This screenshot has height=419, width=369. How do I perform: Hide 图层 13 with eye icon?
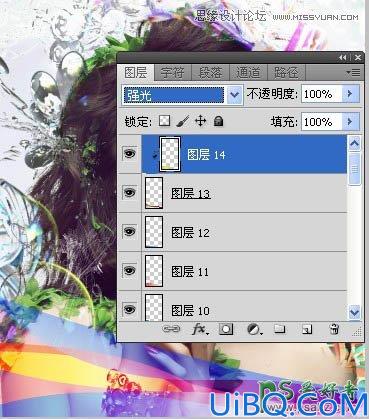coord(129,192)
